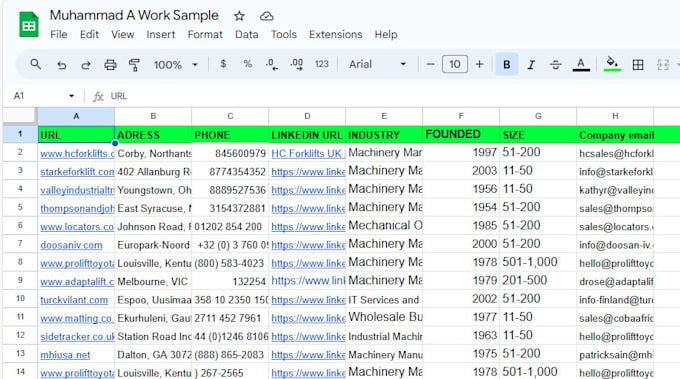Image resolution: width=680 pixels, height=379 pixels.
Task: Rename the document title Muhammad A Work Sample
Action: pos(134,15)
